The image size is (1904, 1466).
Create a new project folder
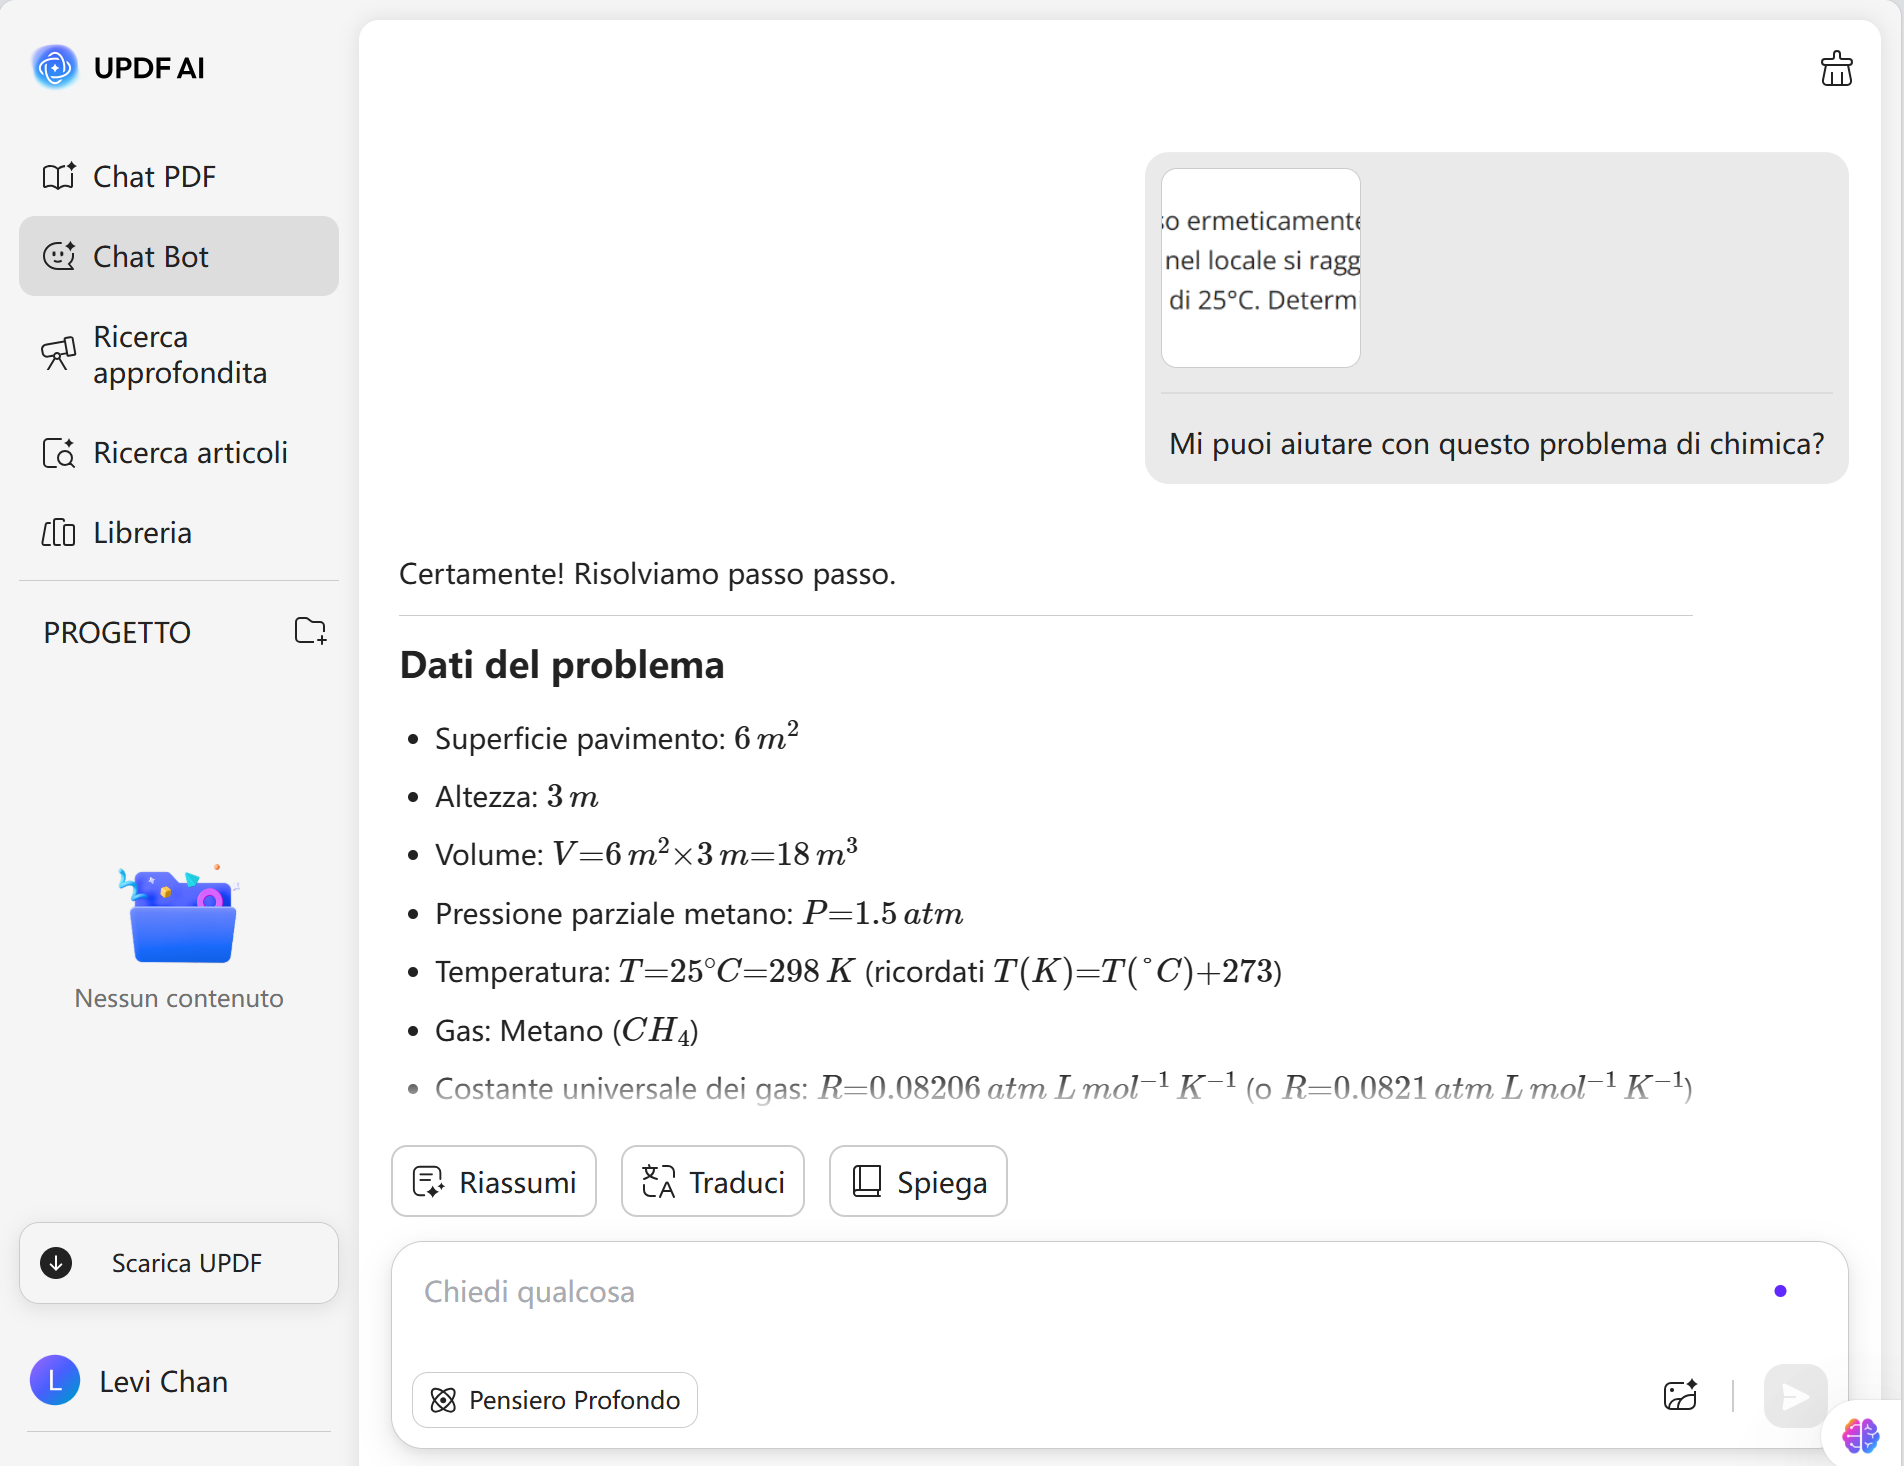pos(310,631)
